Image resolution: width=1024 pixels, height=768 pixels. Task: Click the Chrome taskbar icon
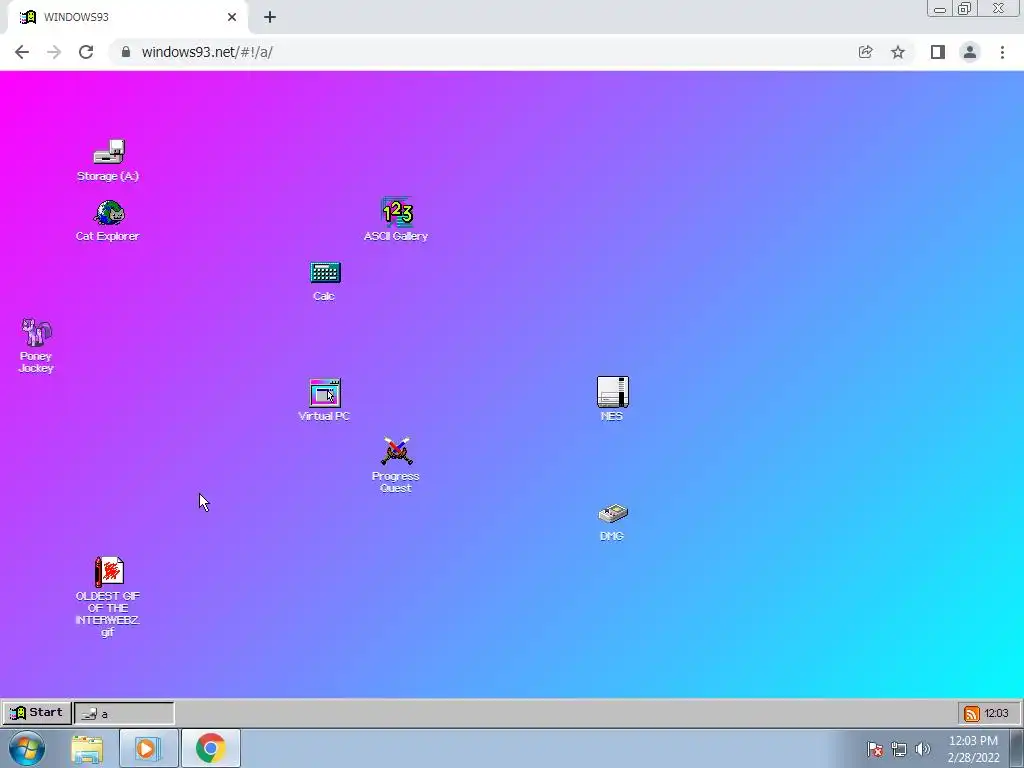pyautogui.click(x=210, y=749)
